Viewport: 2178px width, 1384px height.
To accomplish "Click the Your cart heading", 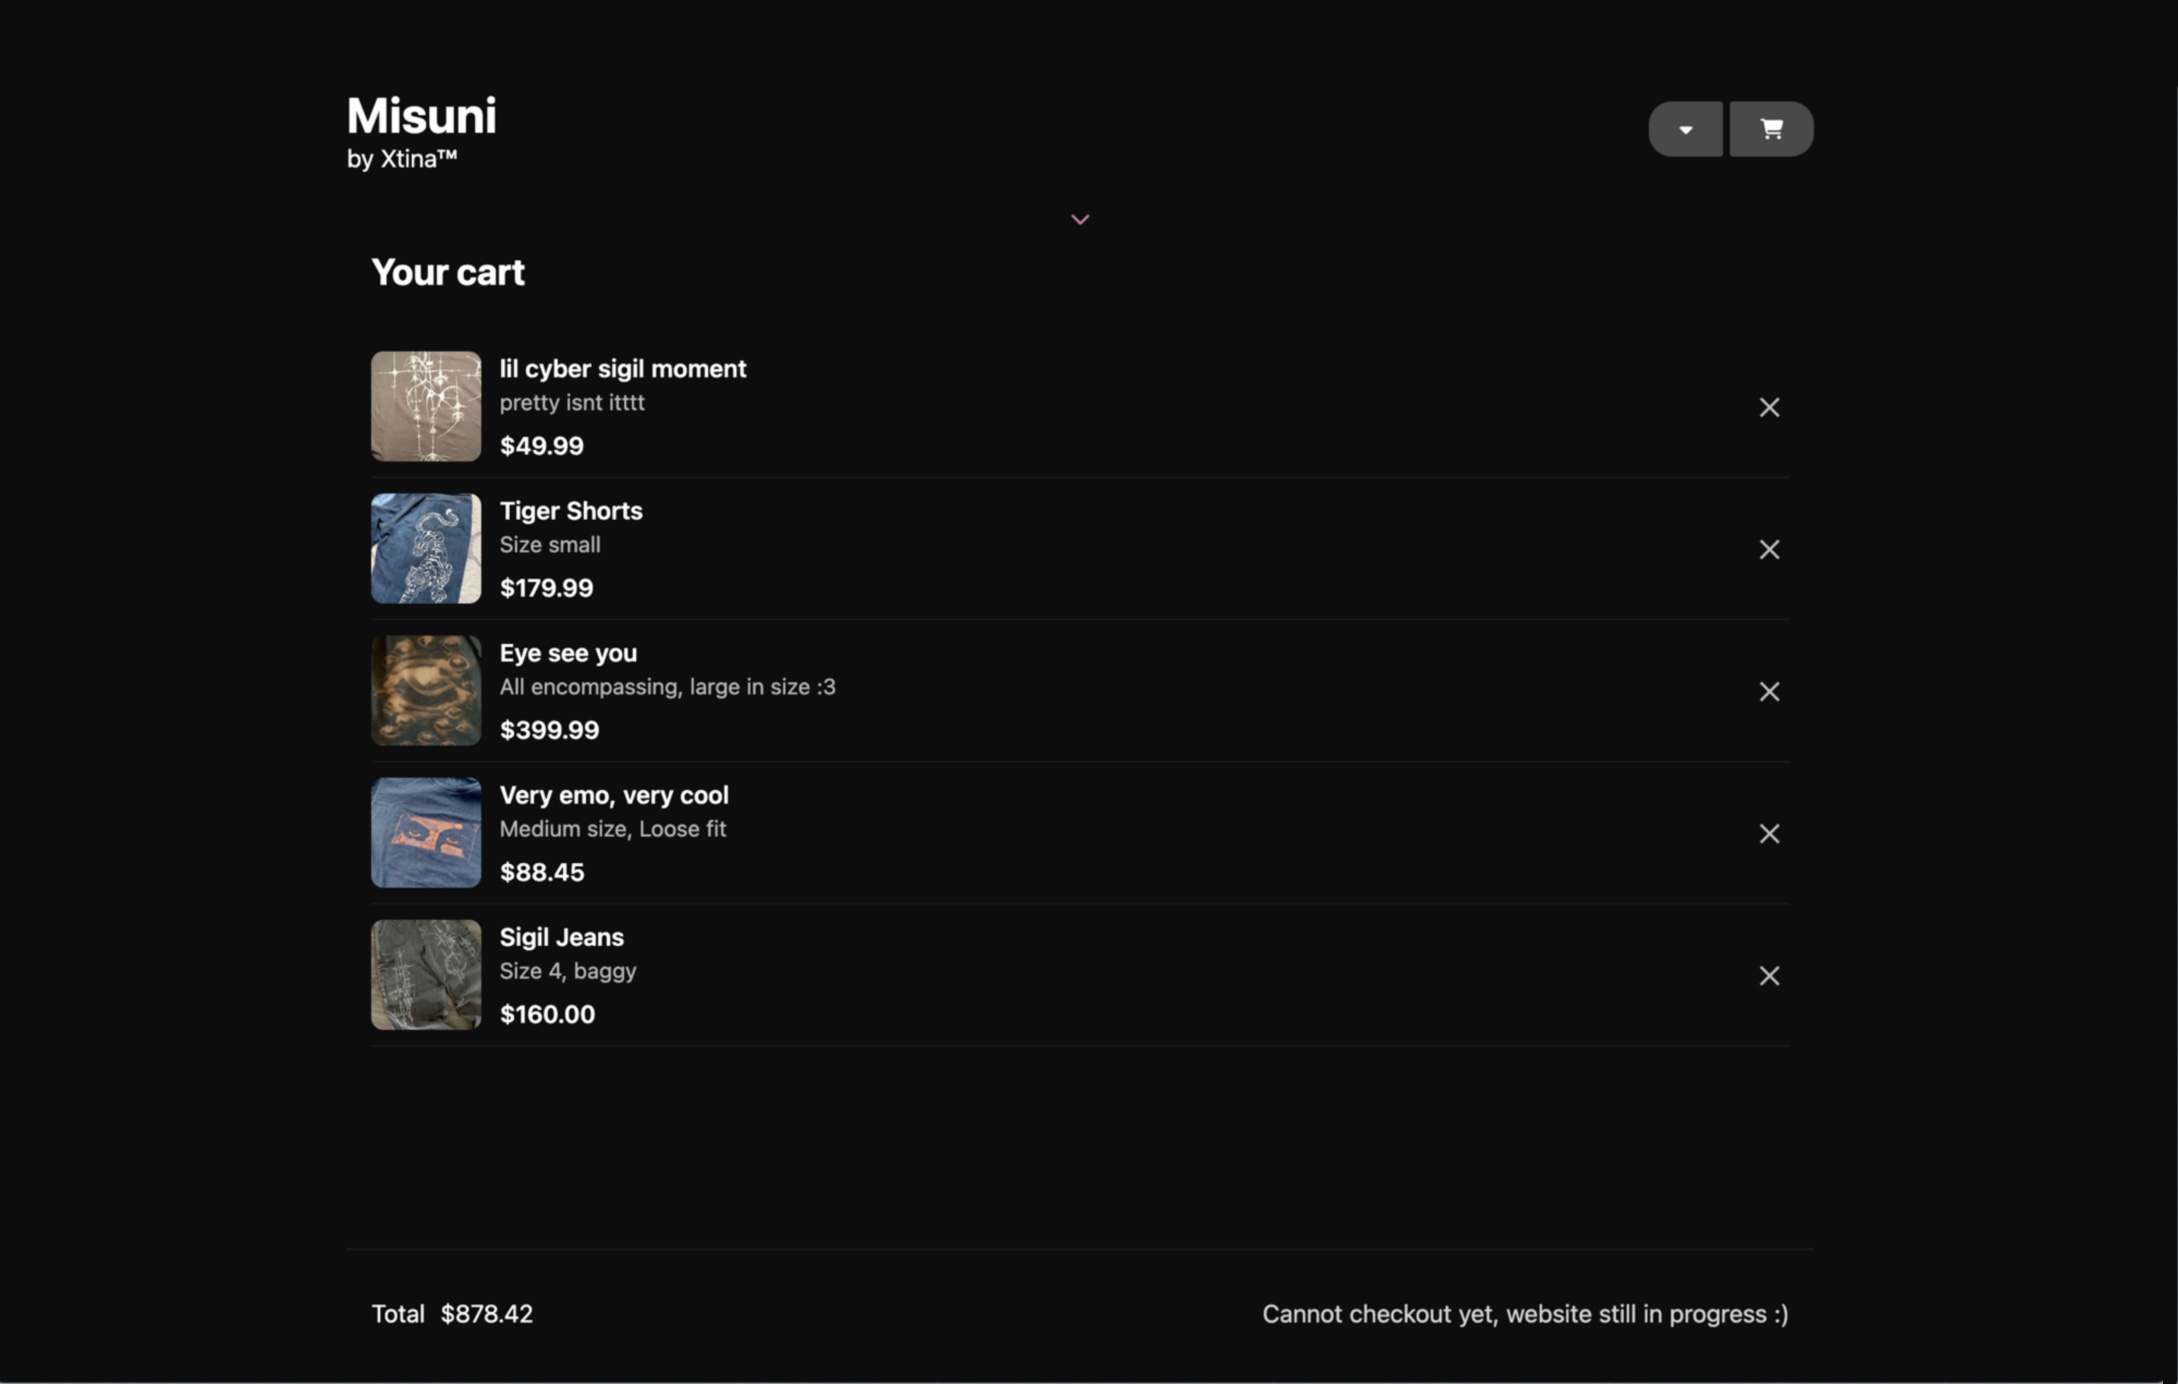I will click(x=447, y=272).
